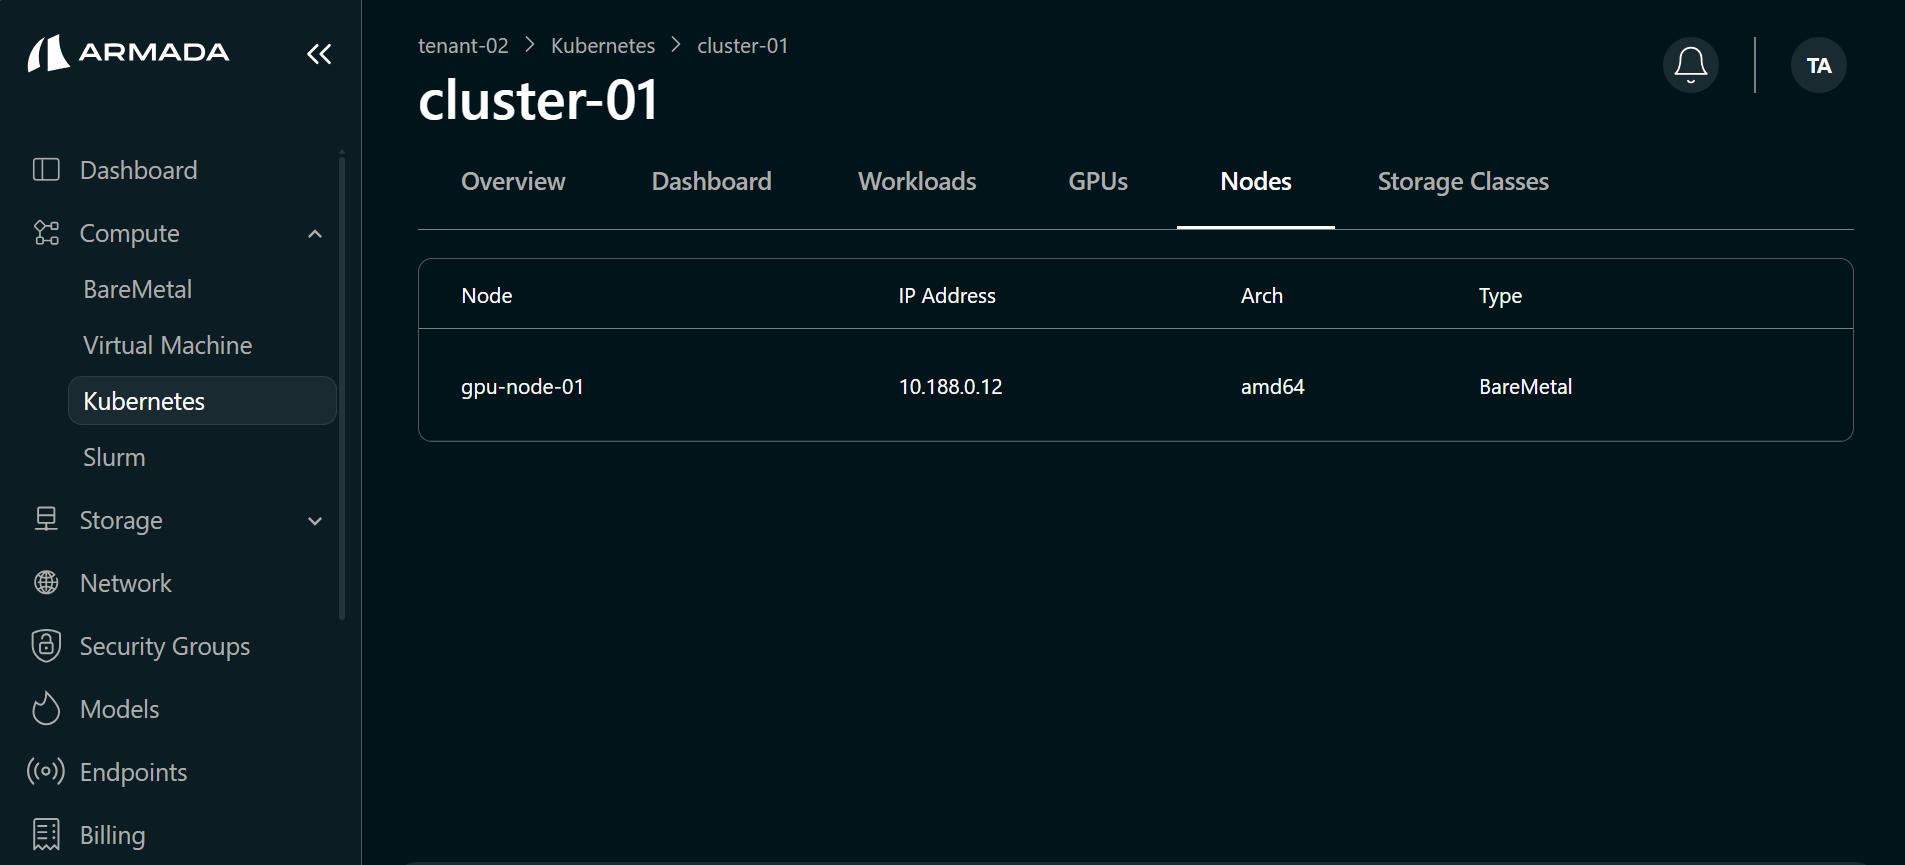The image size is (1905, 865).
Task: Click the Storage icon in sidebar
Action: (x=46, y=519)
